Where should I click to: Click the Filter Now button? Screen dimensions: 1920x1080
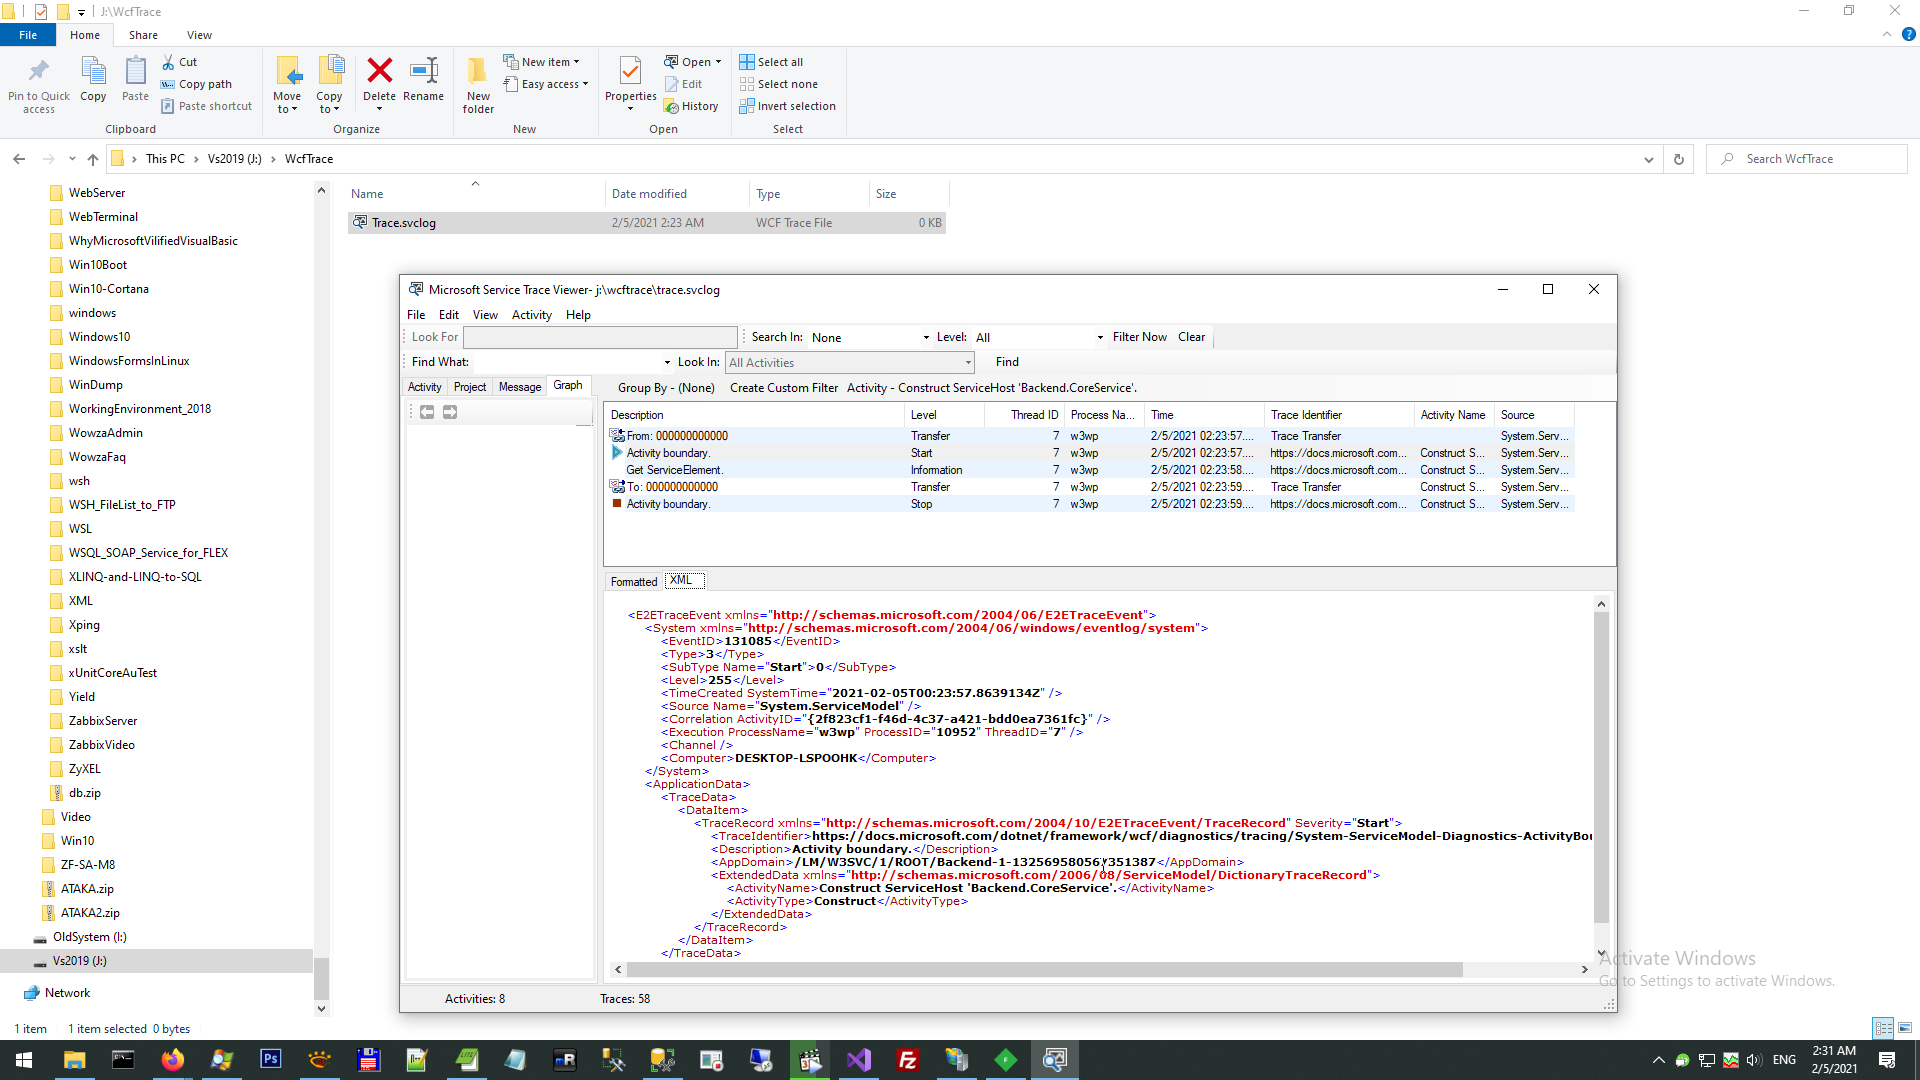[1139, 337]
